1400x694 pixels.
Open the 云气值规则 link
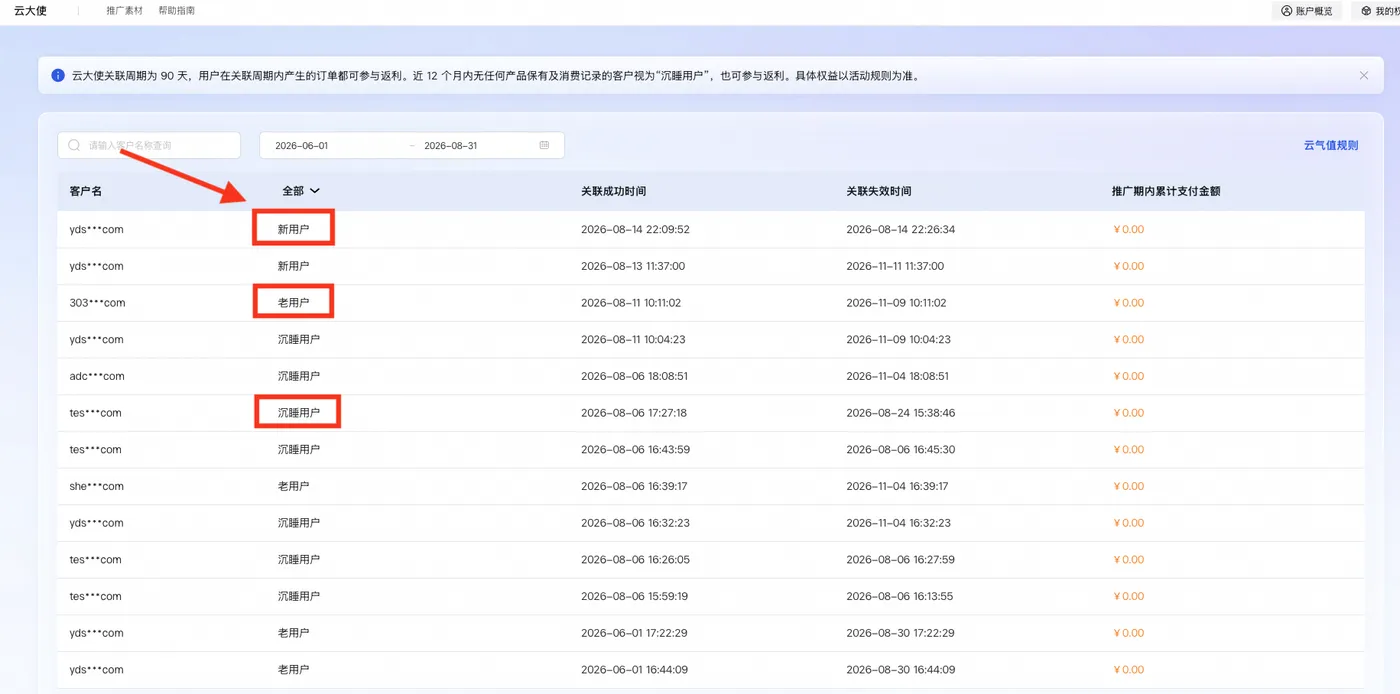click(1331, 145)
